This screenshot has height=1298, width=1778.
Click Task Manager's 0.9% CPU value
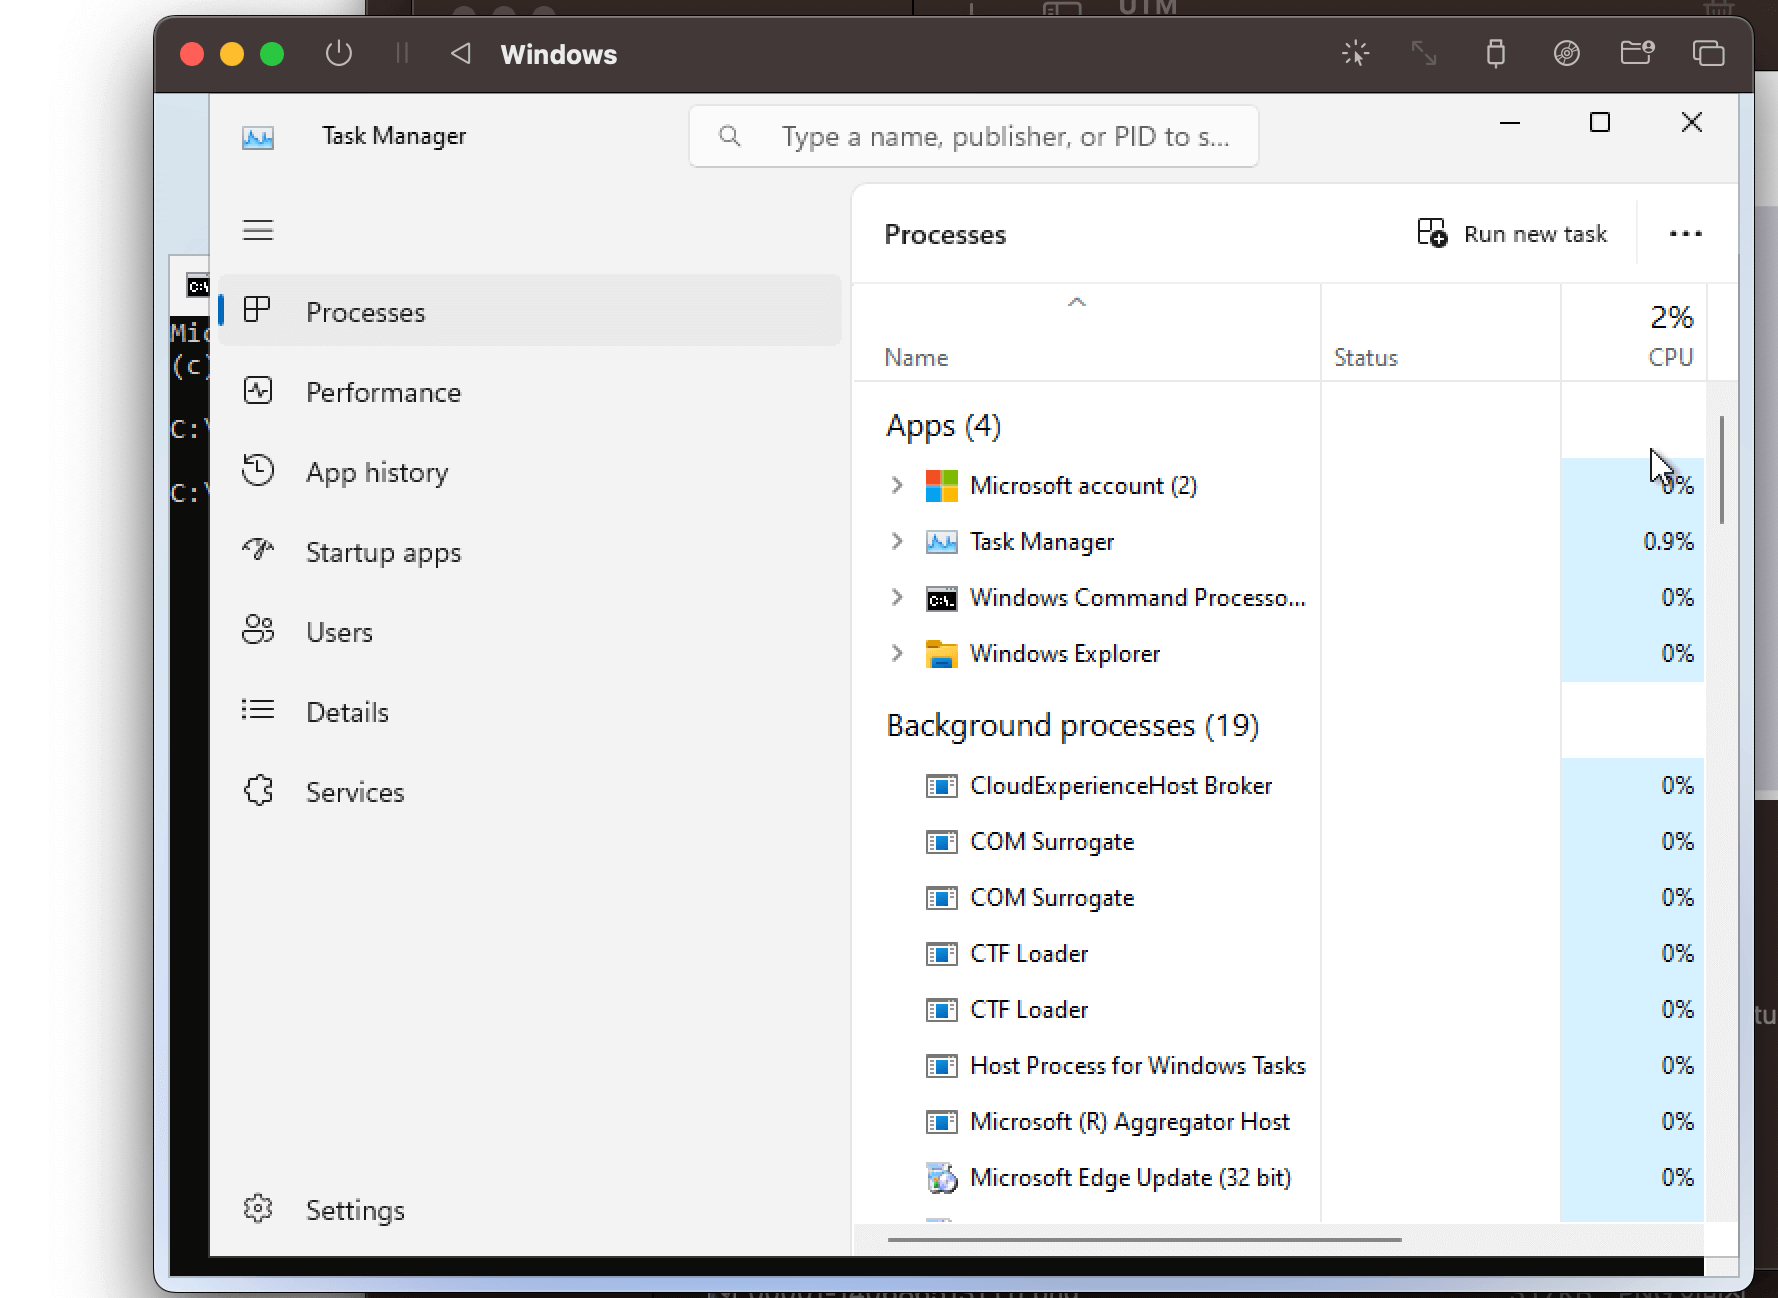(1668, 542)
